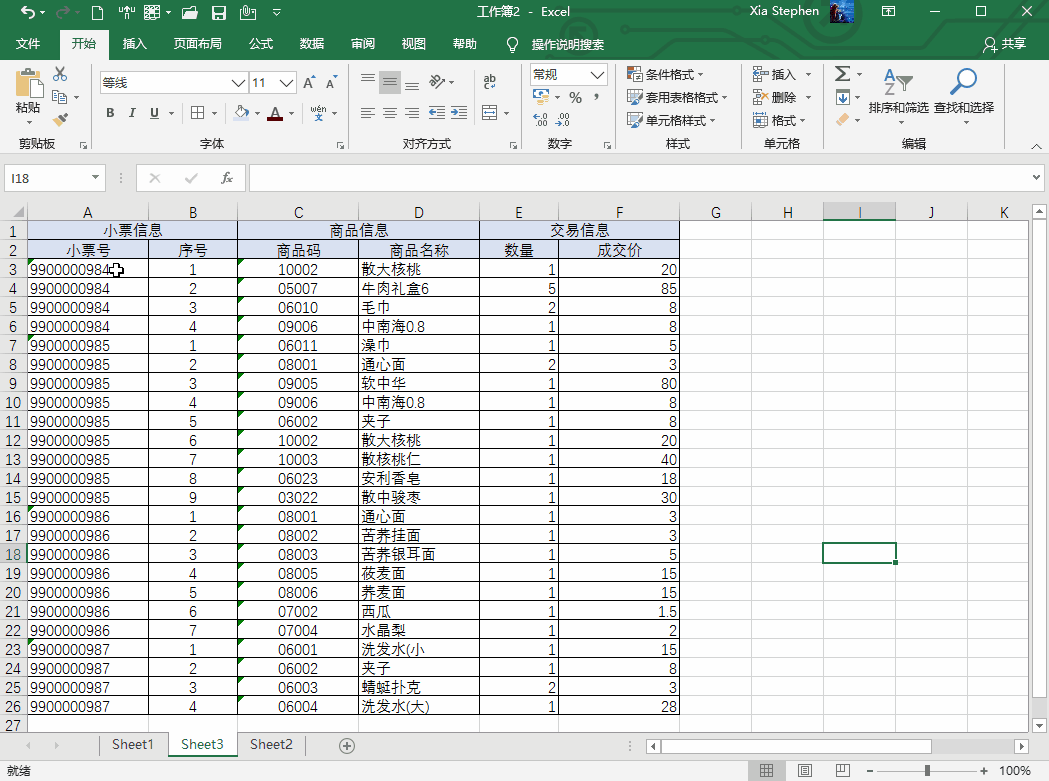
Task: Click the Fill Color paint bucket
Action: pos(242,113)
